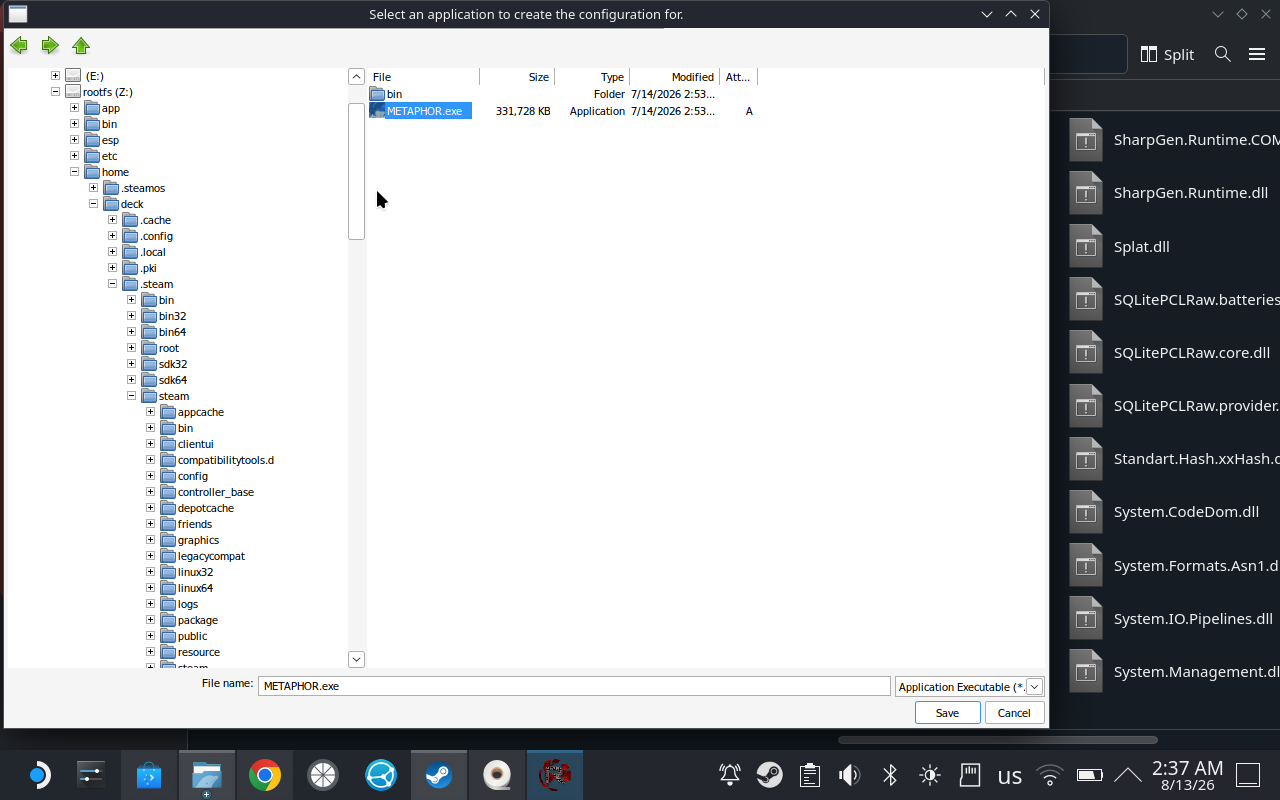Image resolution: width=1280 pixels, height=800 pixels.
Task: Select SharpGen.Runtime.dll in the file manager
Action: [1190, 193]
